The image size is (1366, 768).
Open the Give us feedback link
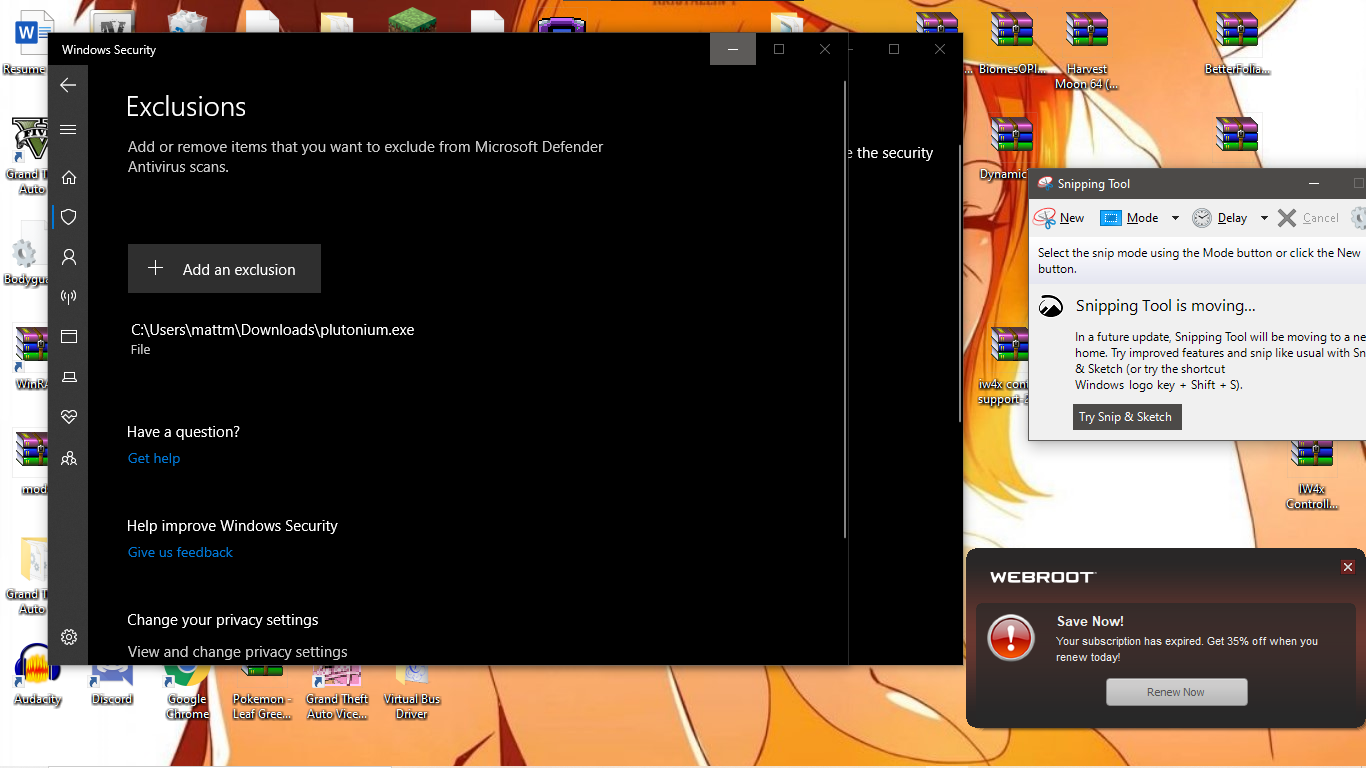click(180, 552)
